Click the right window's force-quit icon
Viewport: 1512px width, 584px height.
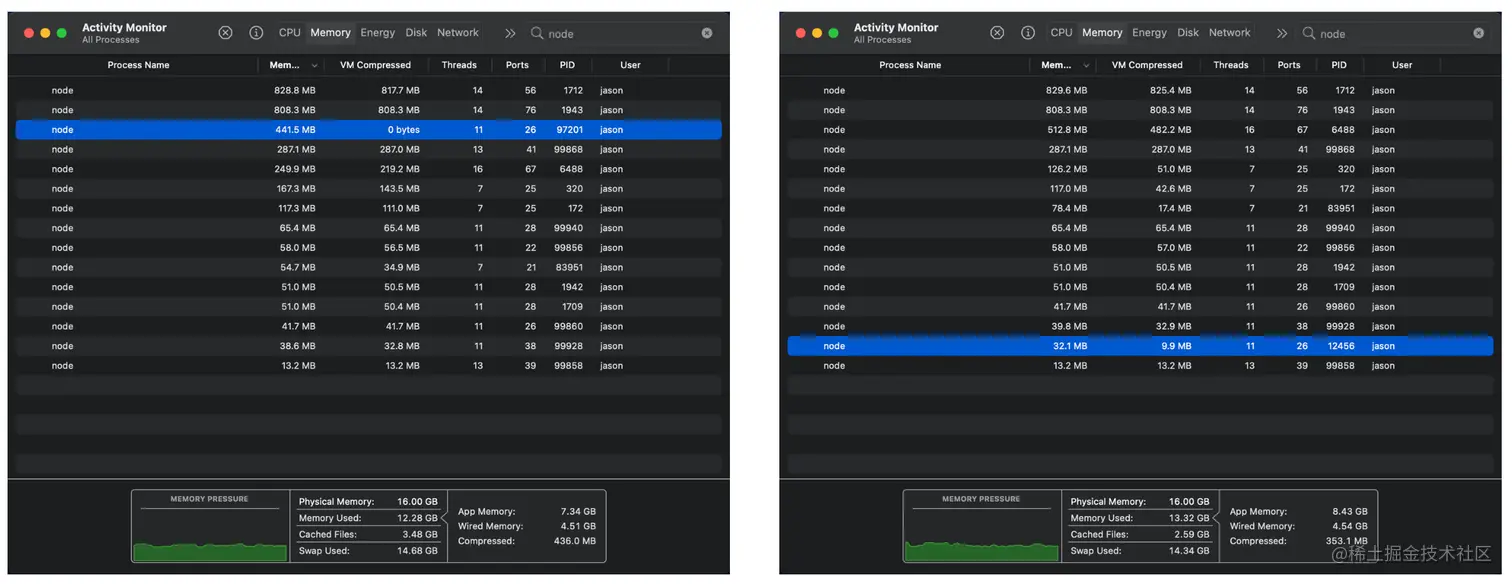[997, 32]
